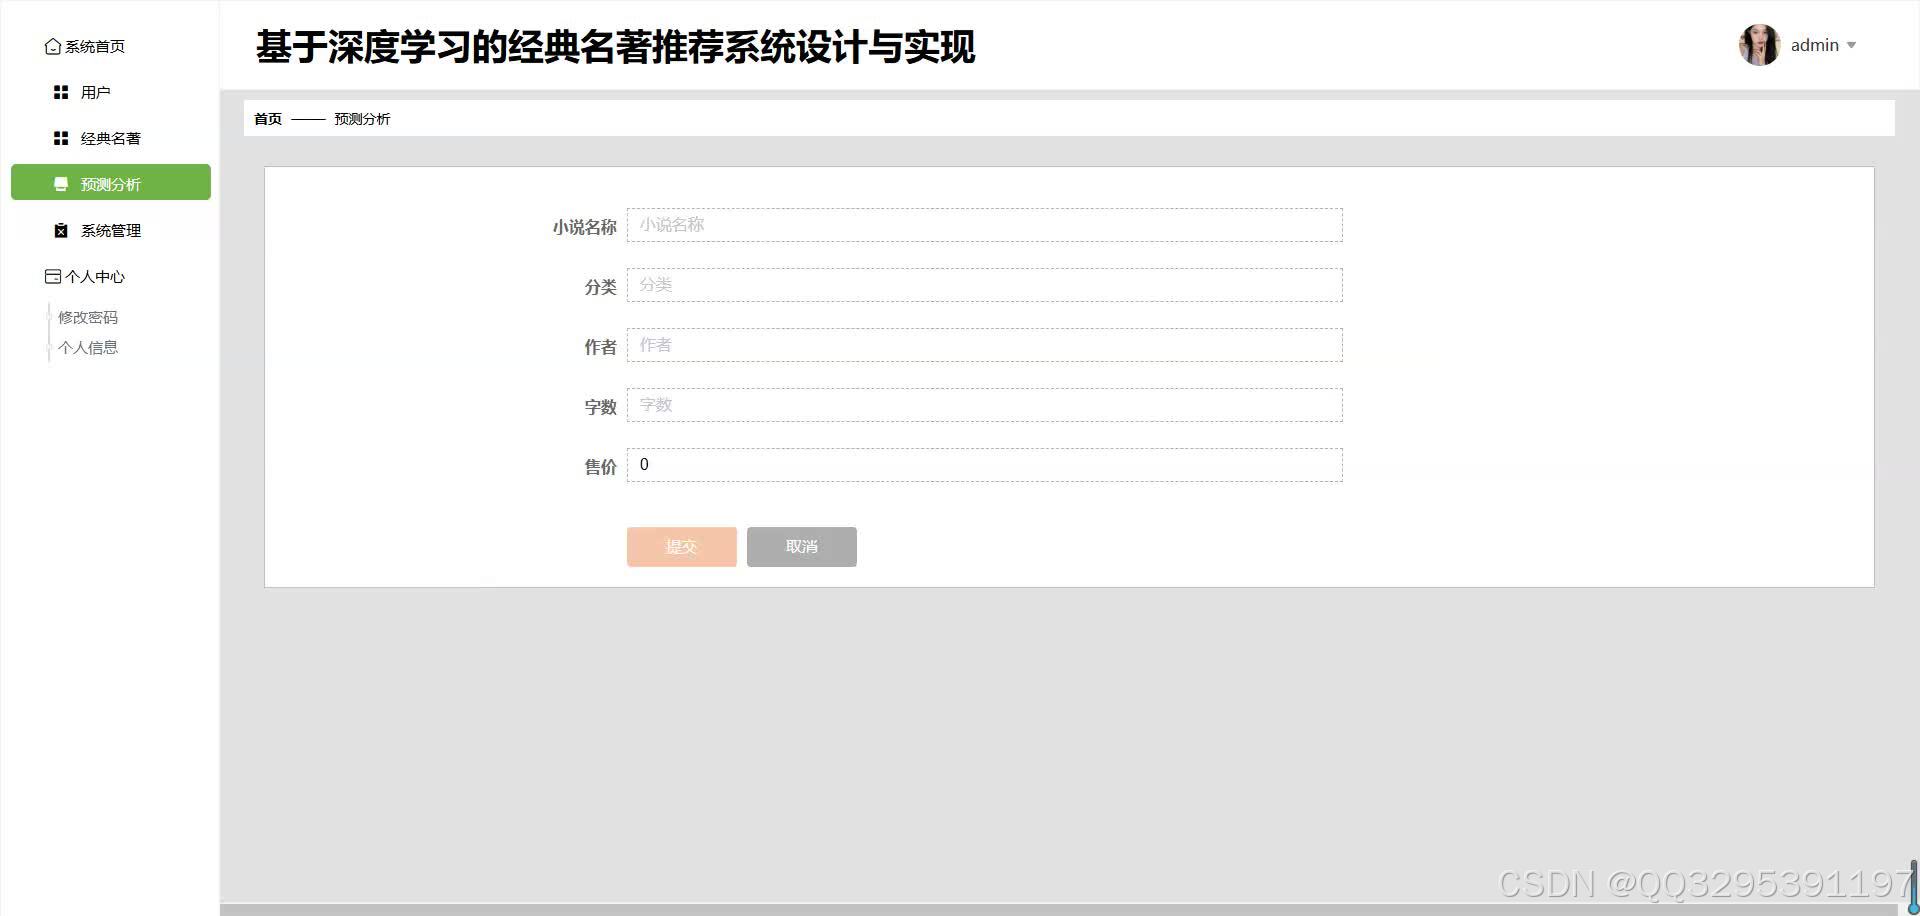Viewport: 1920px width, 916px height.
Task: Select 预测分析 in the sidebar
Action: click(110, 183)
